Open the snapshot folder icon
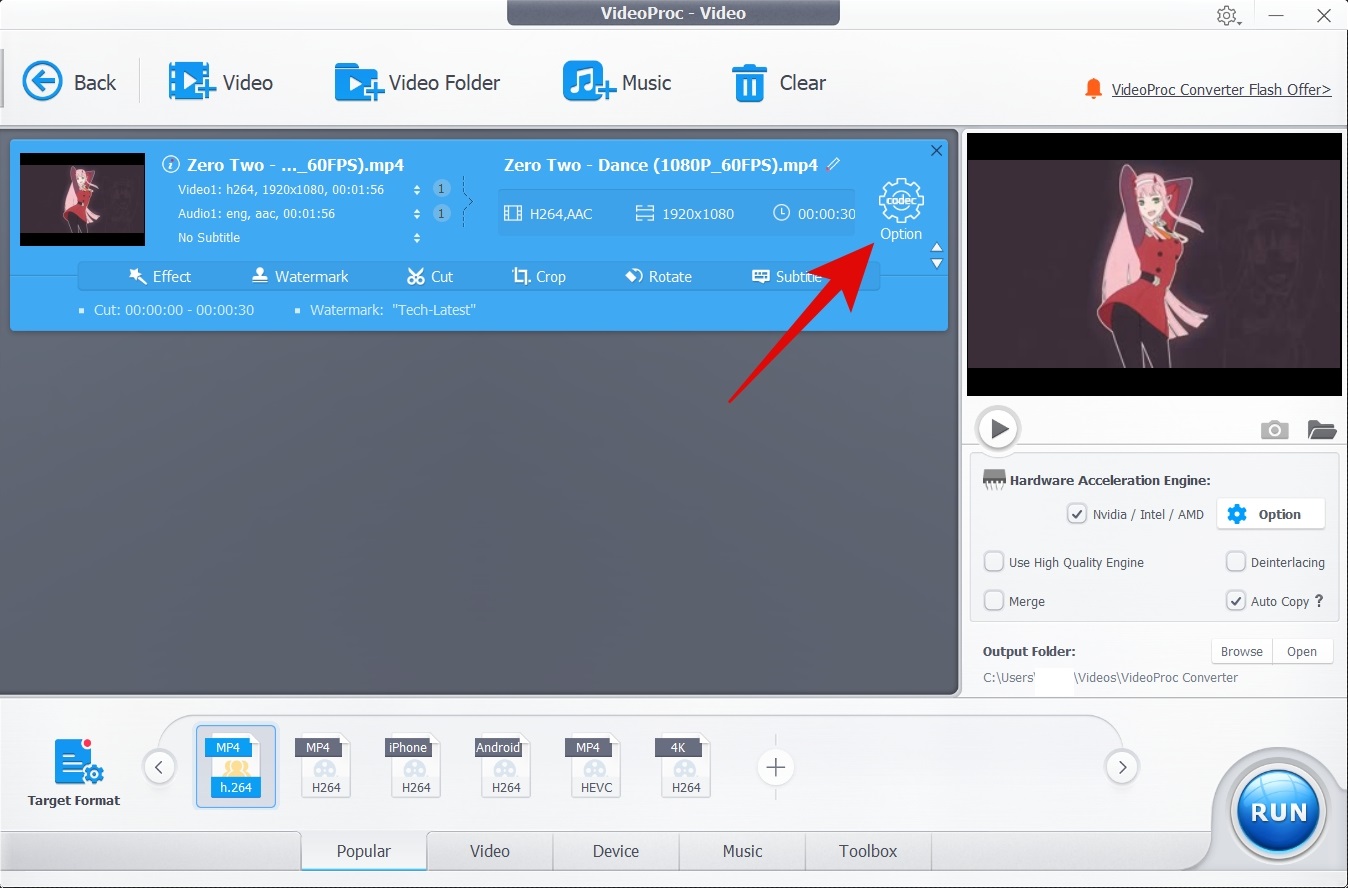Image resolution: width=1348 pixels, height=888 pixels. (x=1321, y=430)
